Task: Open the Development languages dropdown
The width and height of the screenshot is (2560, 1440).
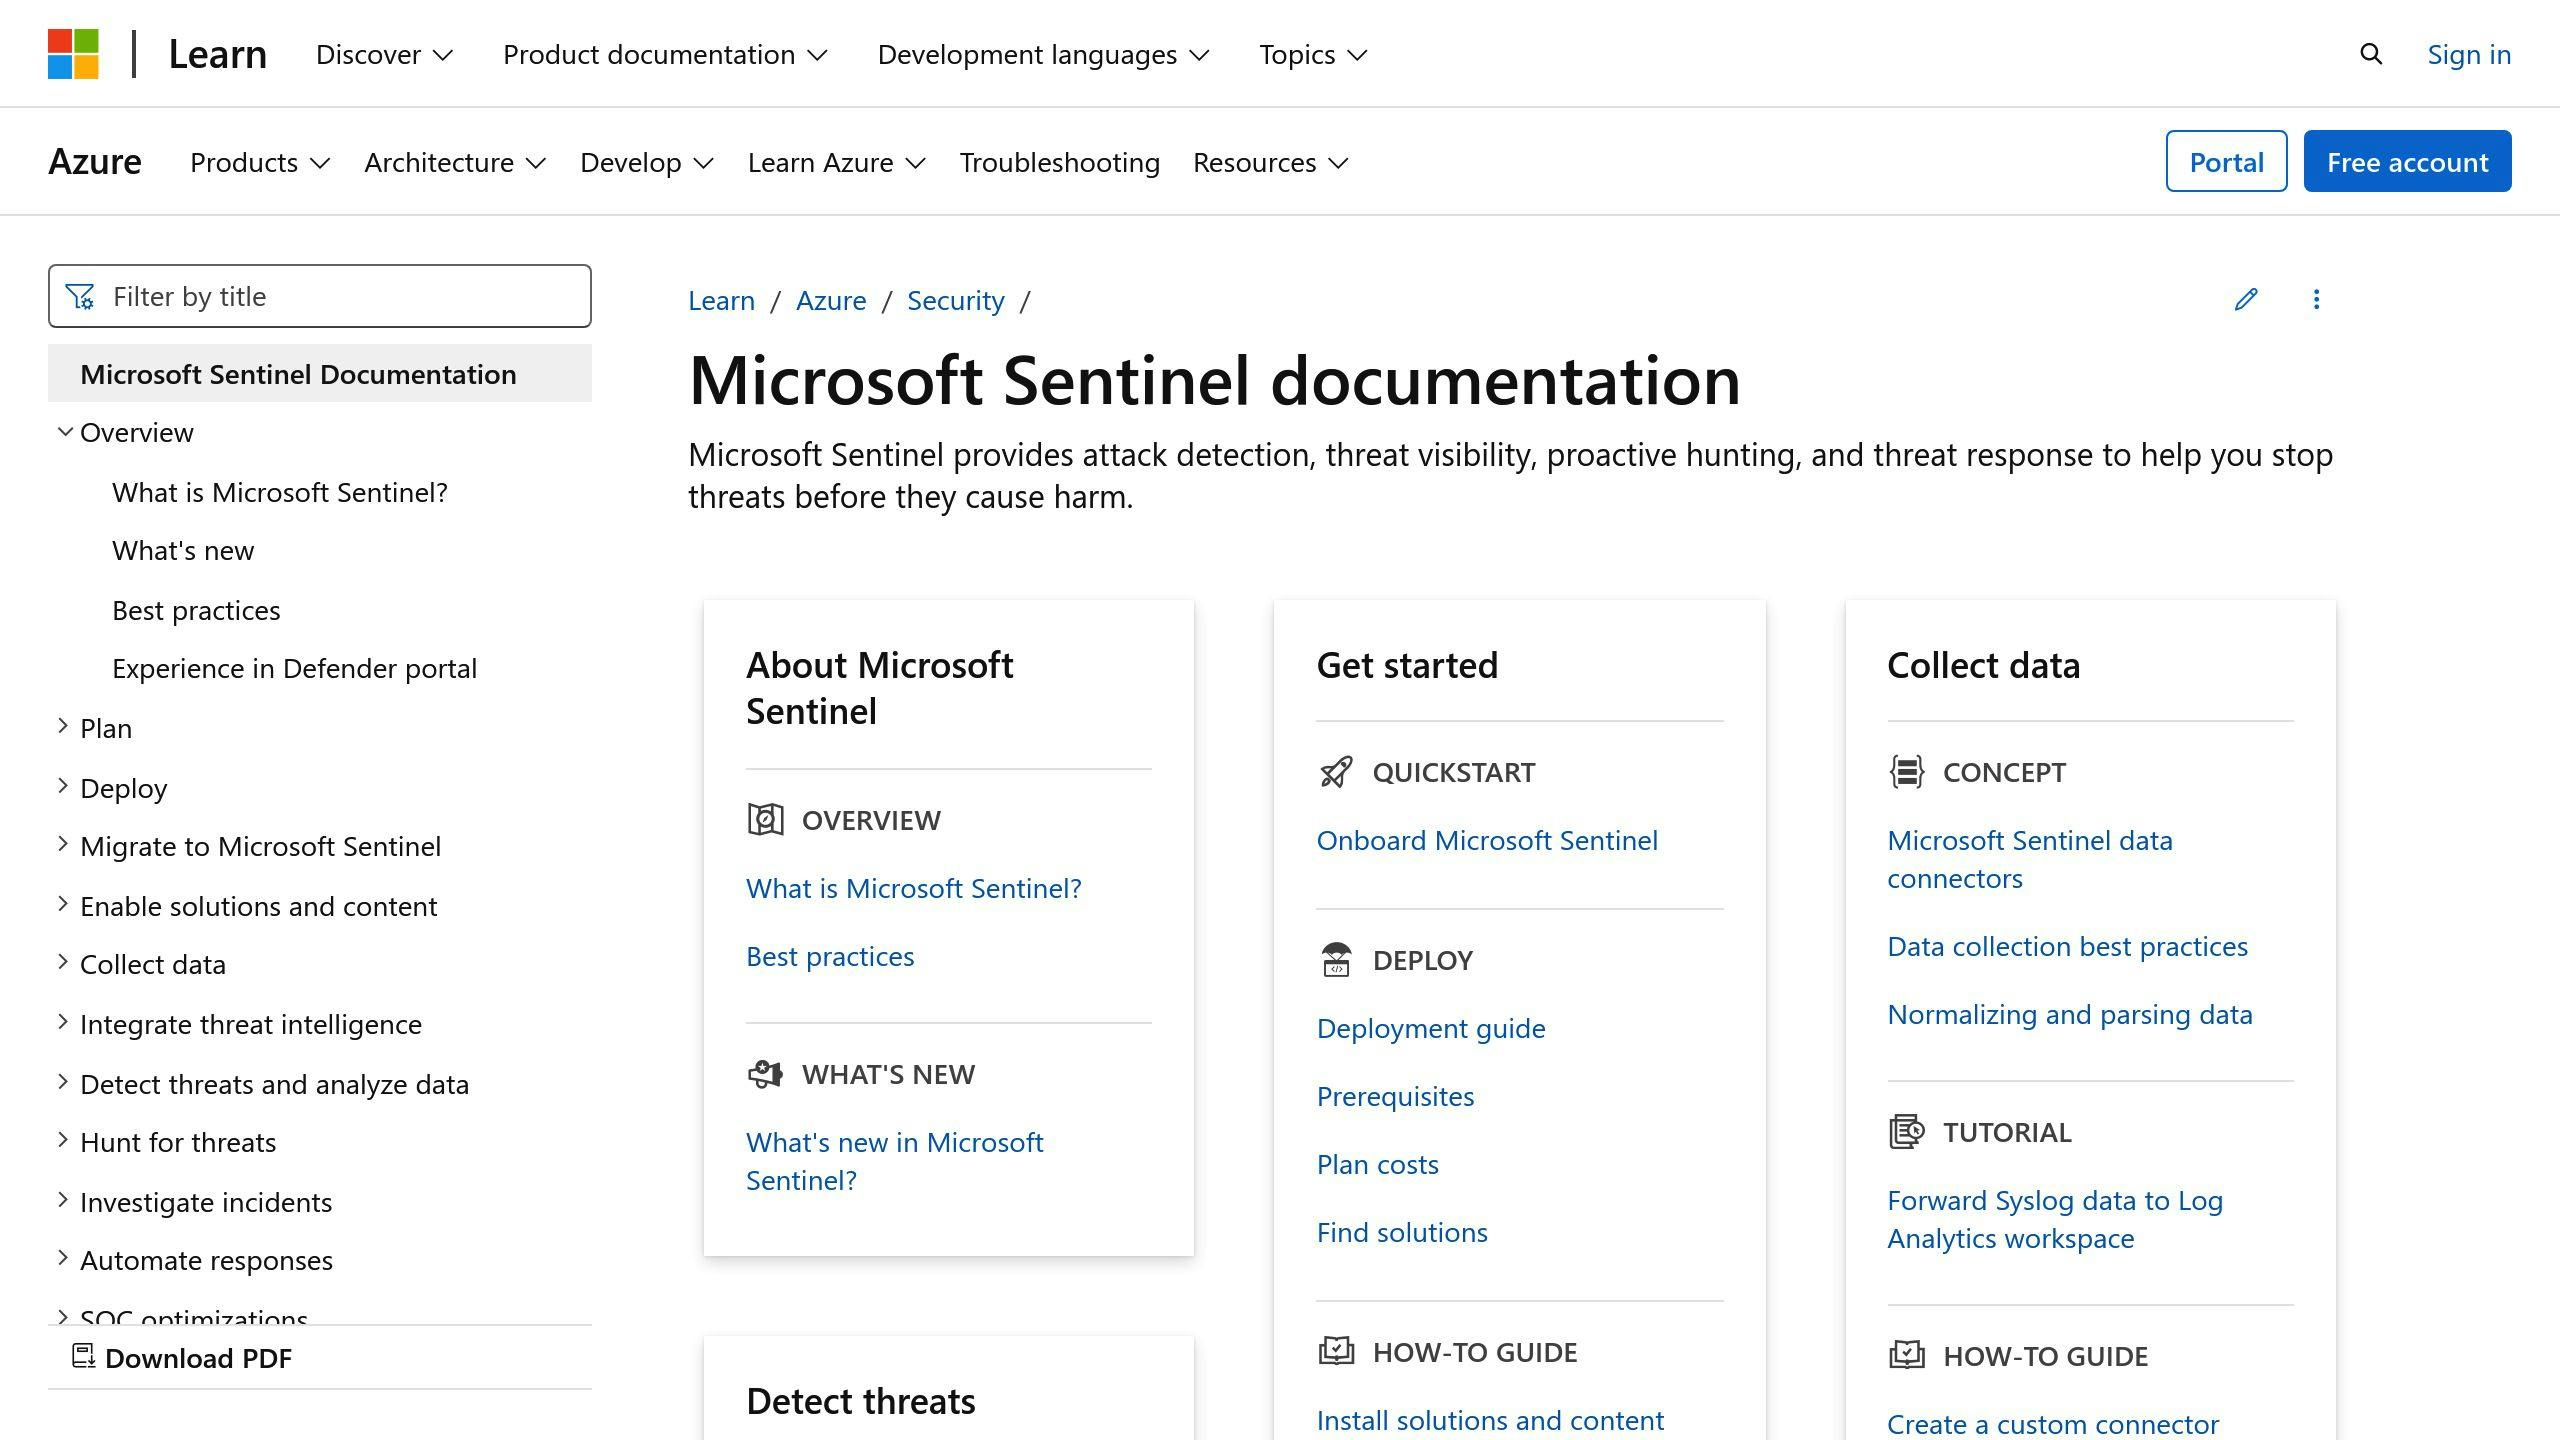Action: (1043, 54)
